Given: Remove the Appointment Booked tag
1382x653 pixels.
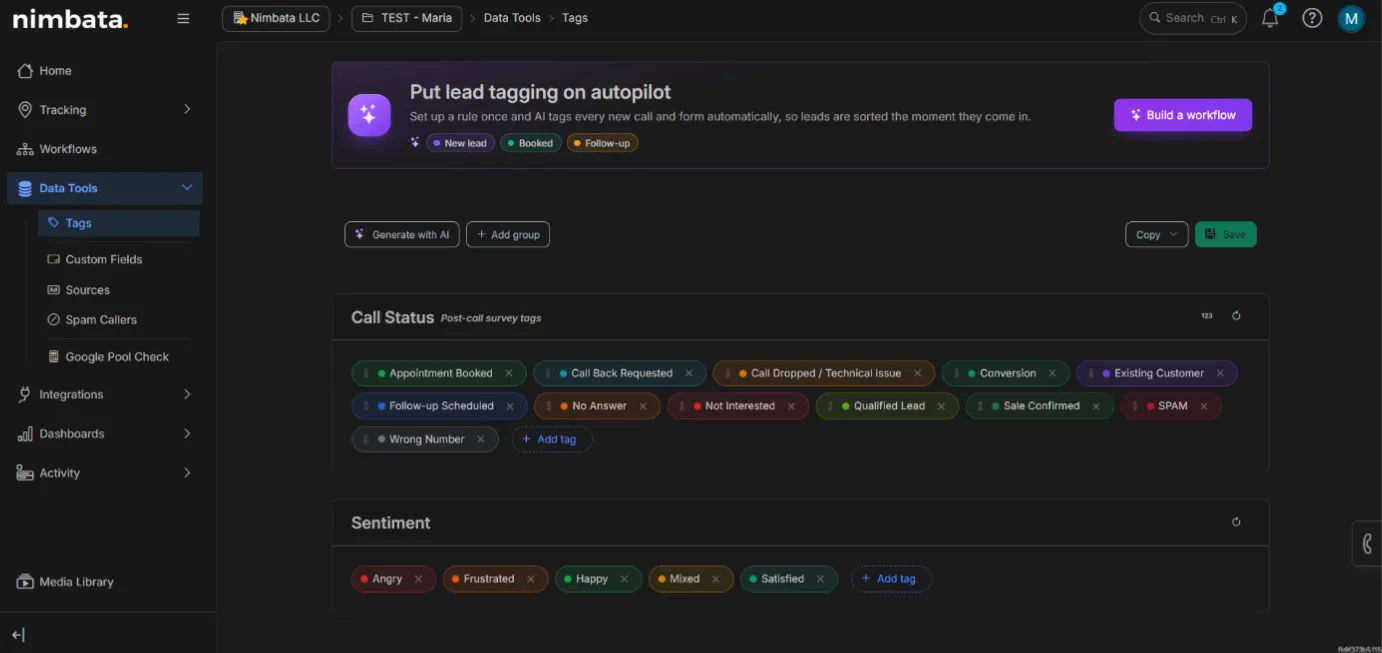Looking at the screenshot, I should point(509,373).
